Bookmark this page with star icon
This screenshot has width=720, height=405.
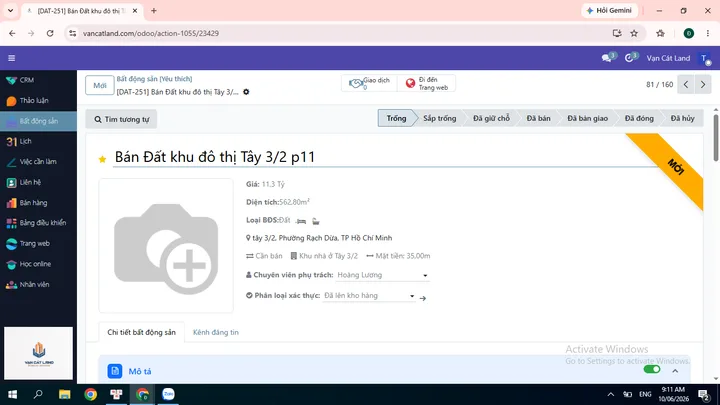point(634,33)
